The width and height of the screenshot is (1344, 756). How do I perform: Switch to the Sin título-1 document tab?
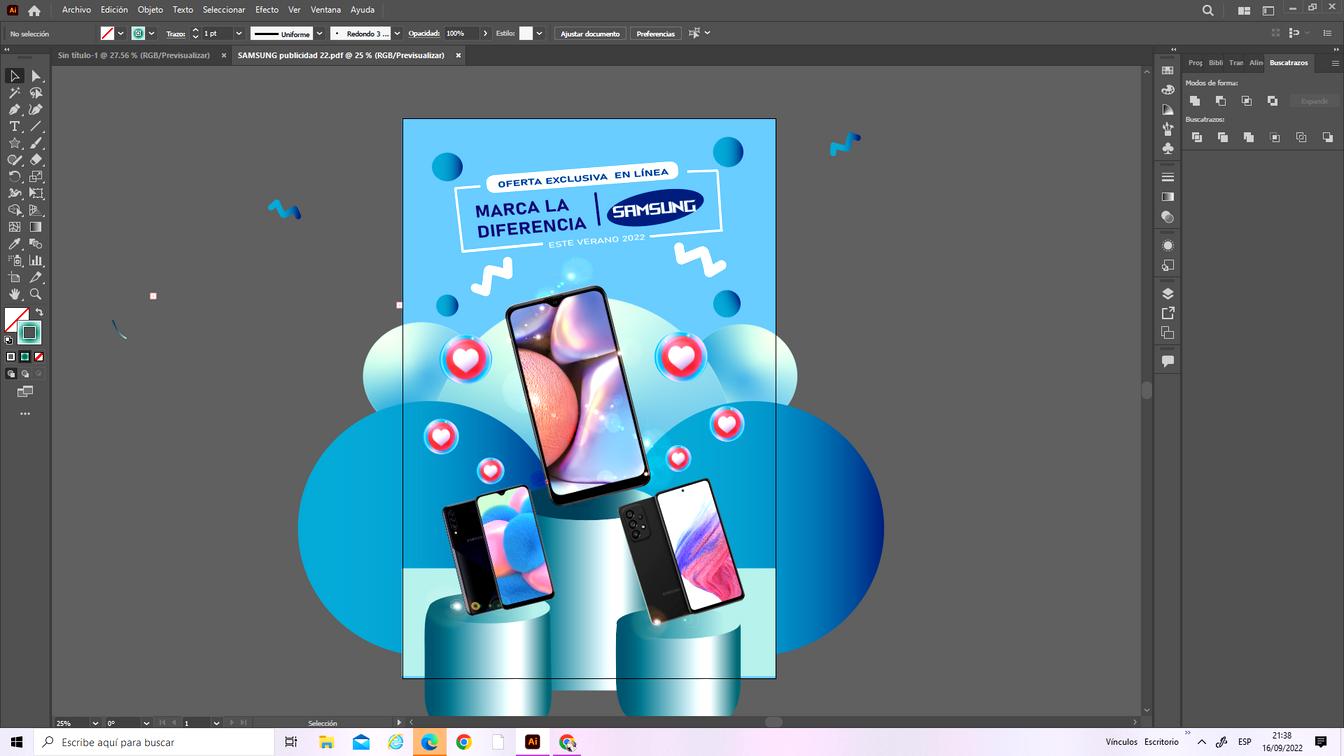[134, 56]
